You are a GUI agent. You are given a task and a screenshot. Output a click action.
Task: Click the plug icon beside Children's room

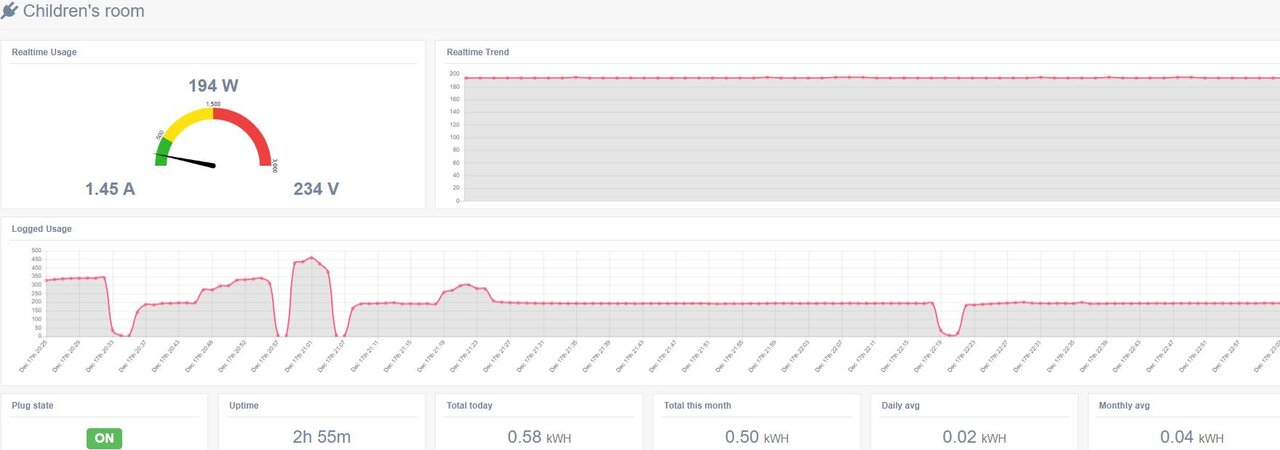pyautogui.click(x=9, y=11)
